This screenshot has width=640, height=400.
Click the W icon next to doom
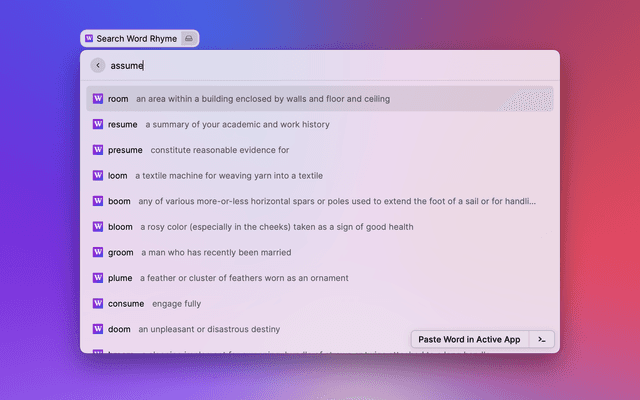(x=98, y=329)
